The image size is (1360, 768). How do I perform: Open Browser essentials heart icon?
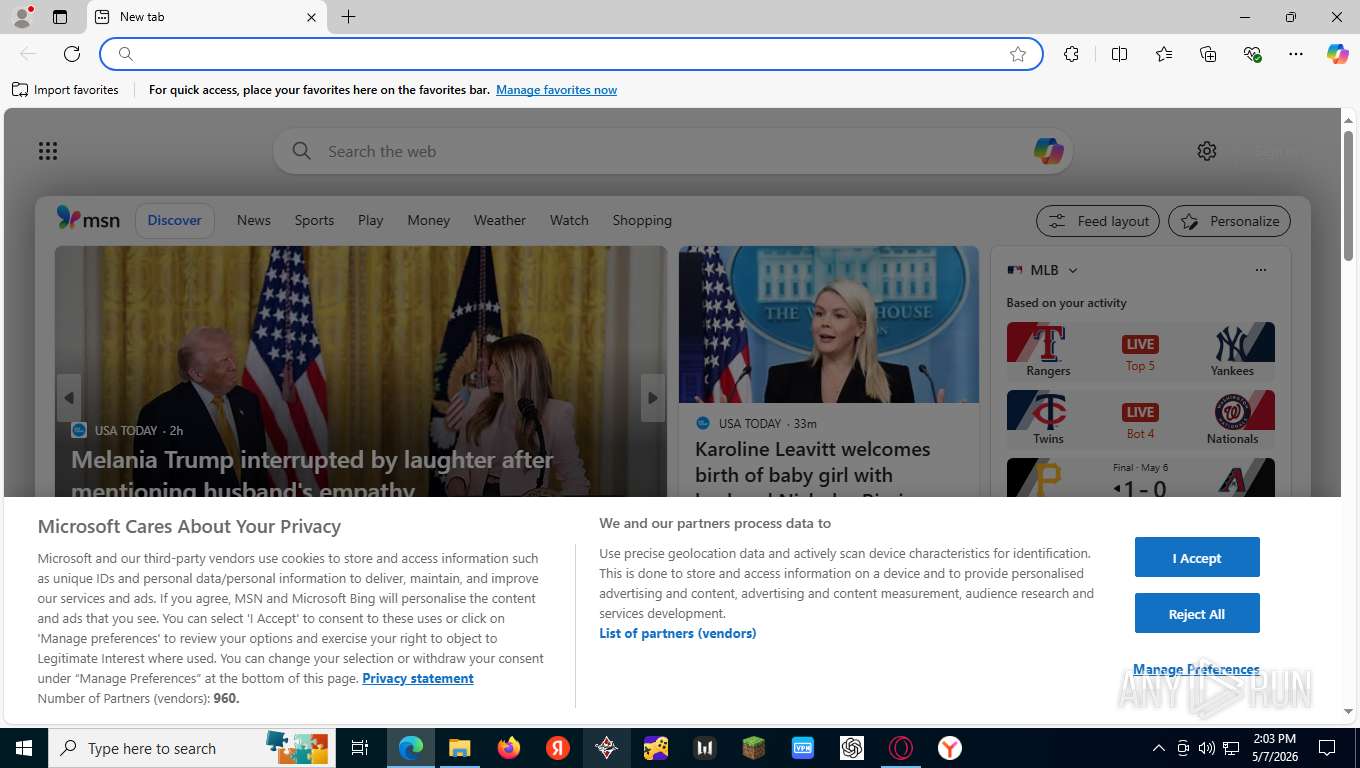point(1252,54)
